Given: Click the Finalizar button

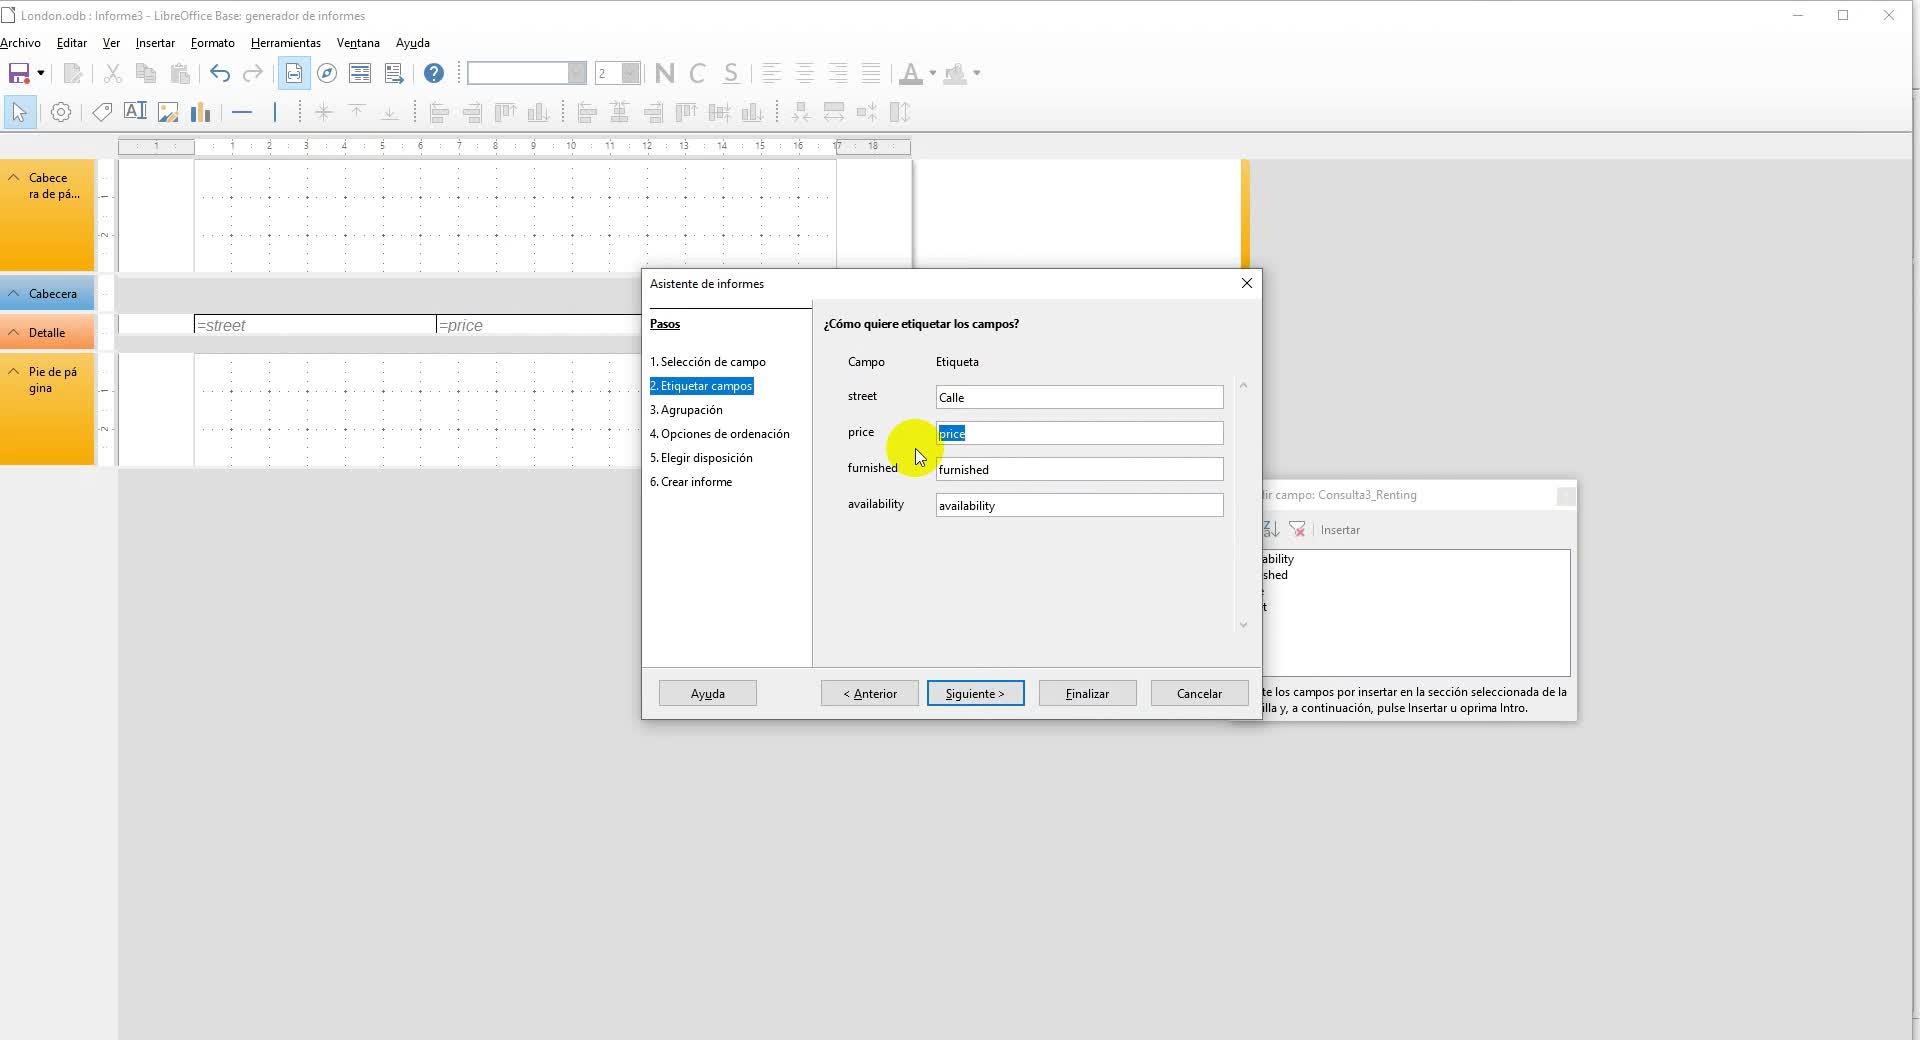Looking at the screenshot, I should tap(1087, 693).
